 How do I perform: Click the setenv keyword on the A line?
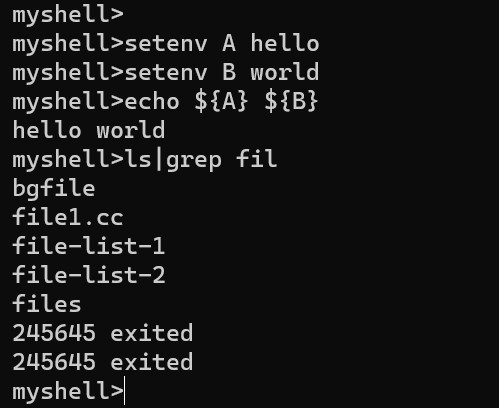pos(166,45)
